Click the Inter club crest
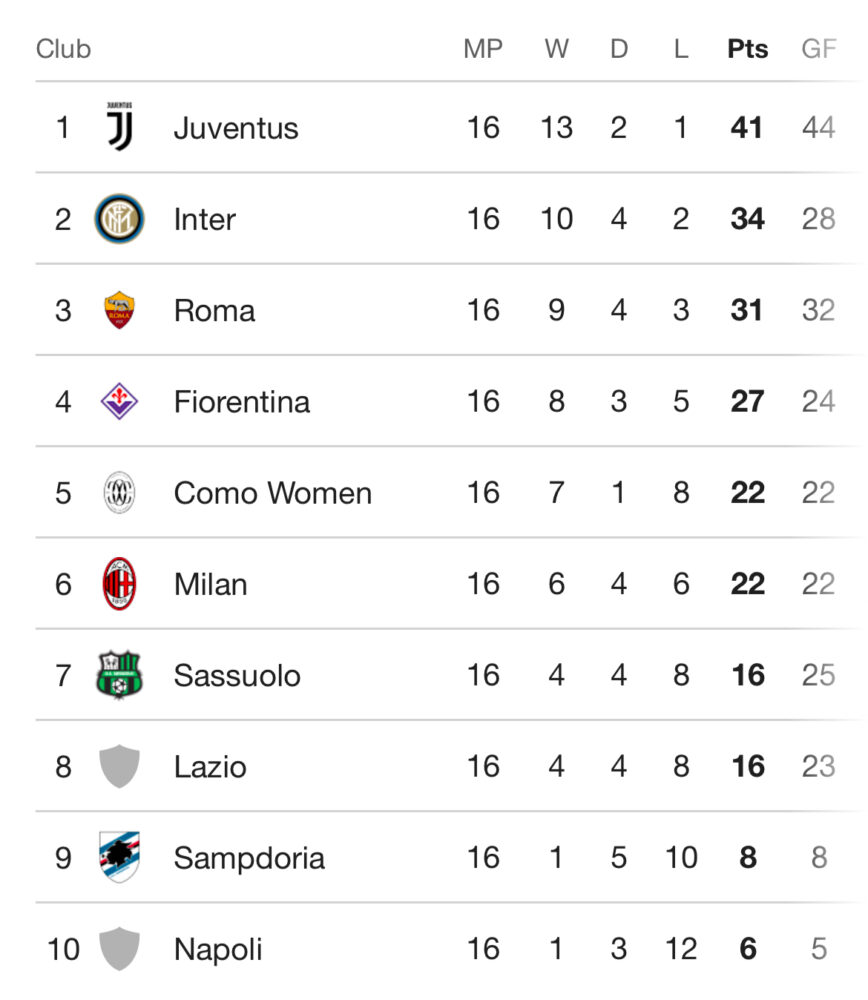868x1000 pixels. [119, 219]
